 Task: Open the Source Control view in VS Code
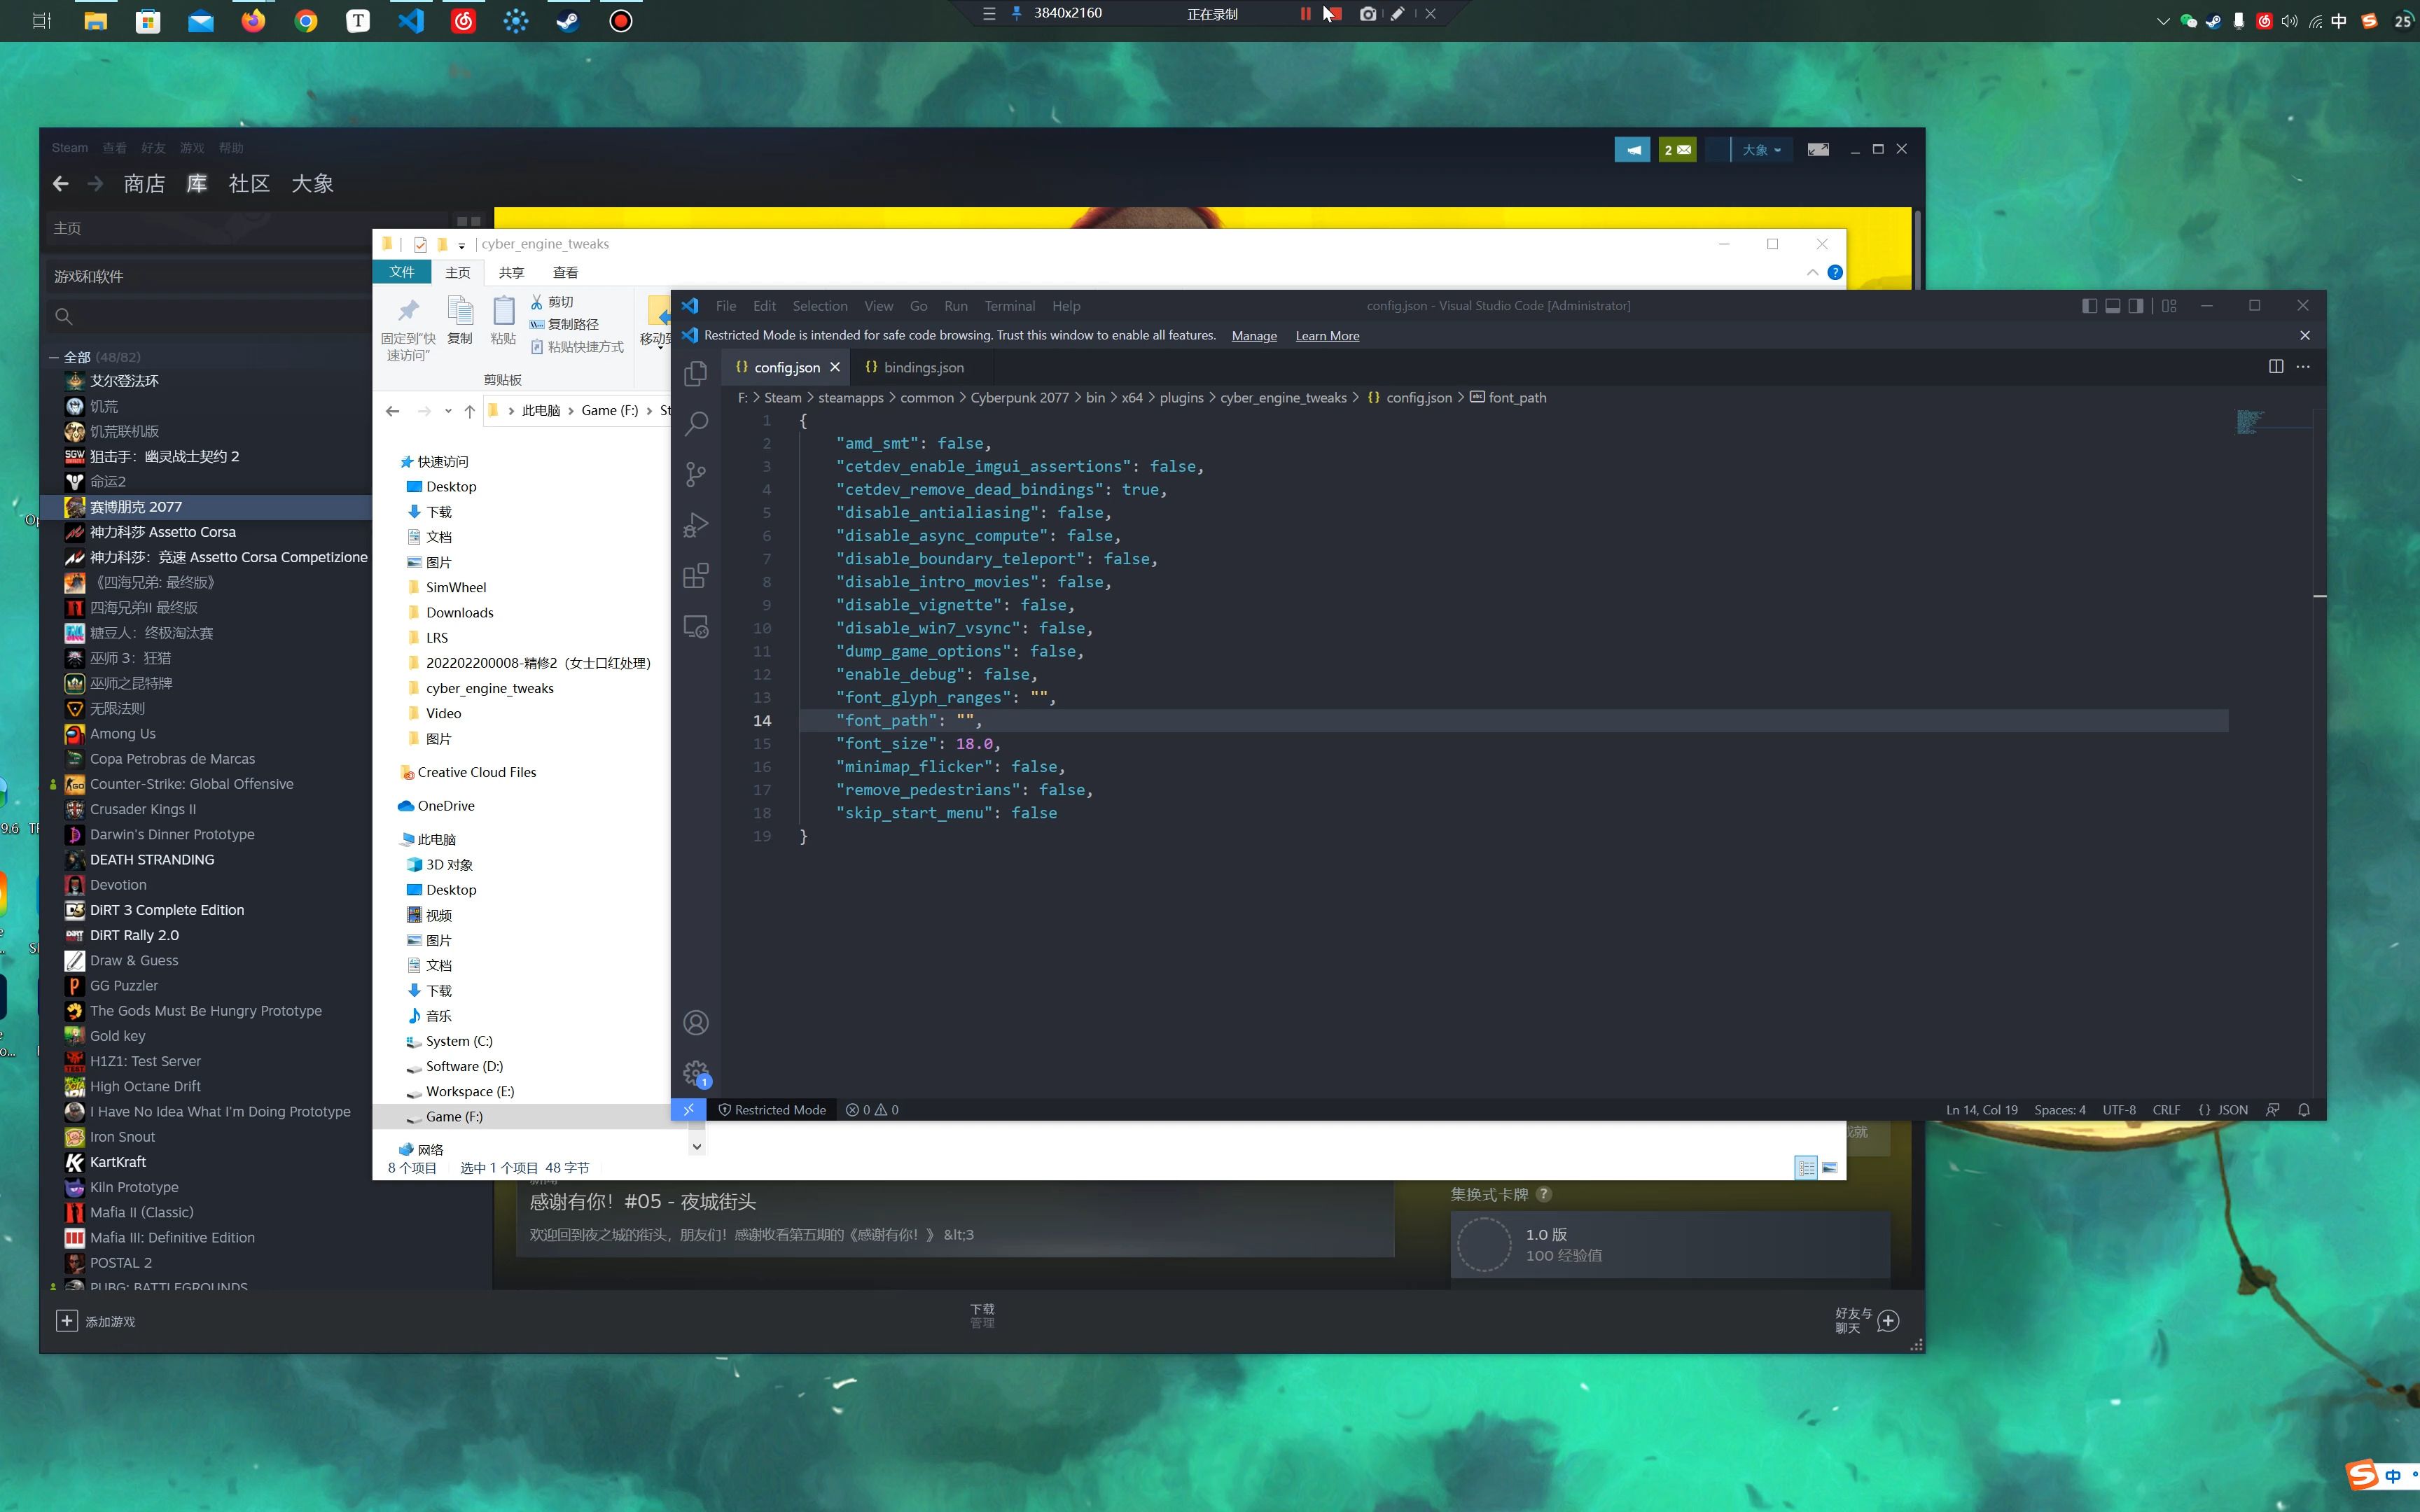coord(696,474)
